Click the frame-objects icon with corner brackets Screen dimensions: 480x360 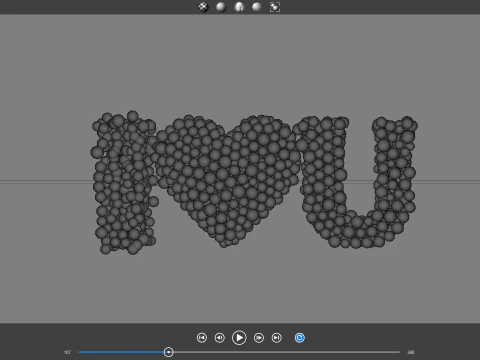(x=275, y=7)
